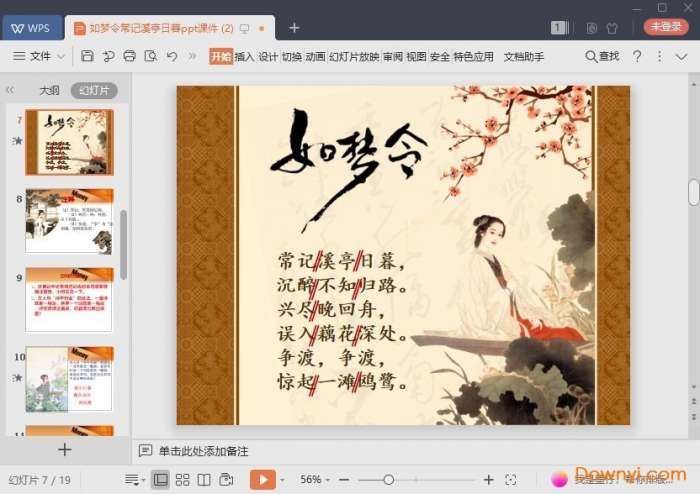Start slideshow with orange play button
The height and width of the screenshot is (494, 700).
pyautogui.click(x=262, y=480)
